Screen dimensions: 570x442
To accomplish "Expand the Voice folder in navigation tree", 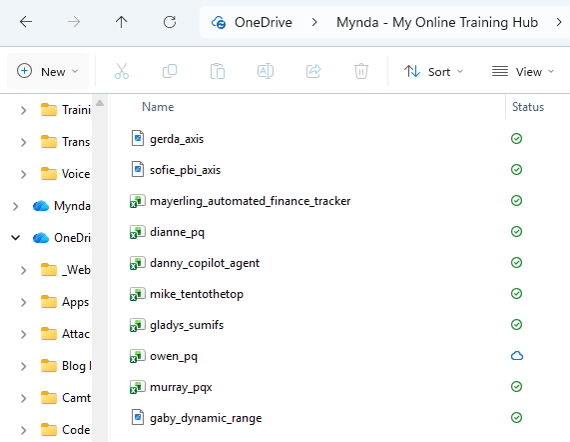I will pyautogui.click(x=23, y=174).
